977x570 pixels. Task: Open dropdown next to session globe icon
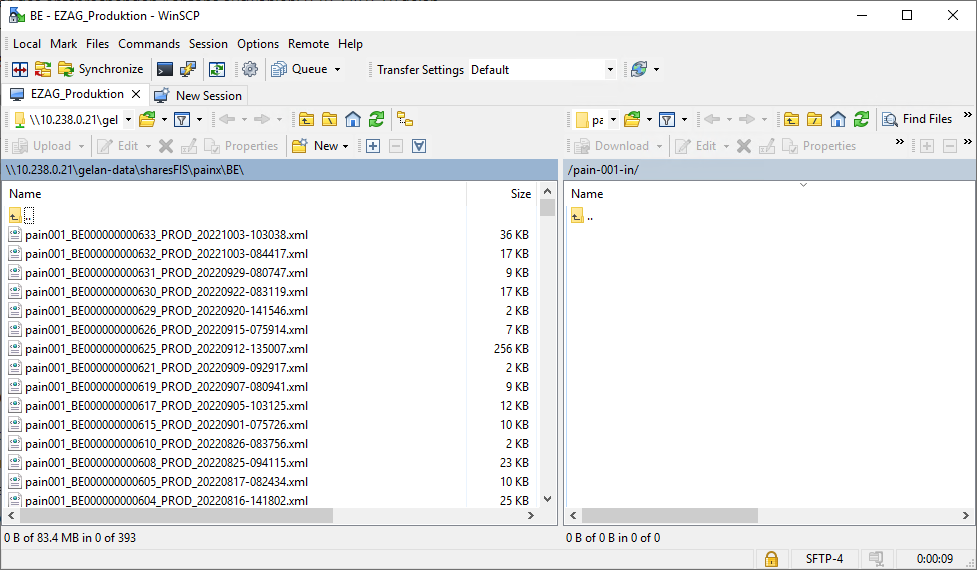(x=656, y=69)
